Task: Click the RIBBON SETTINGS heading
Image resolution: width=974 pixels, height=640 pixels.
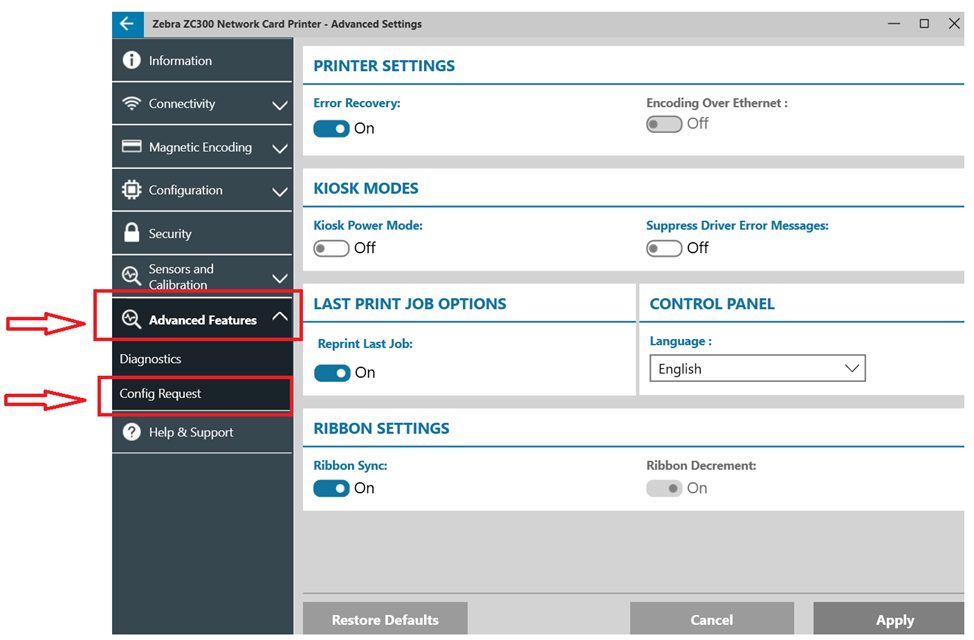Action: click(381, 429)
